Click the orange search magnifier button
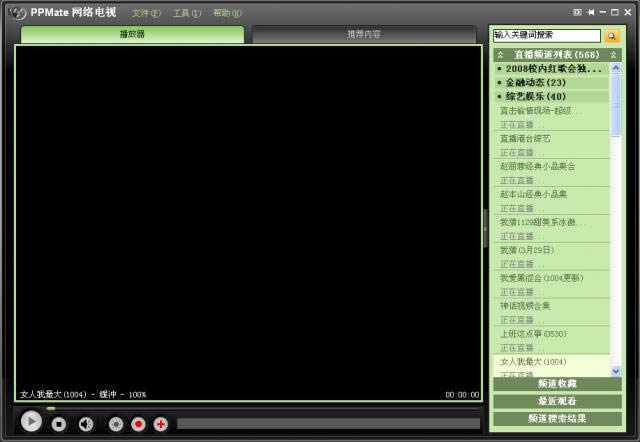The width and height of the screenshot is (640, 442). [x=611, y=36]
